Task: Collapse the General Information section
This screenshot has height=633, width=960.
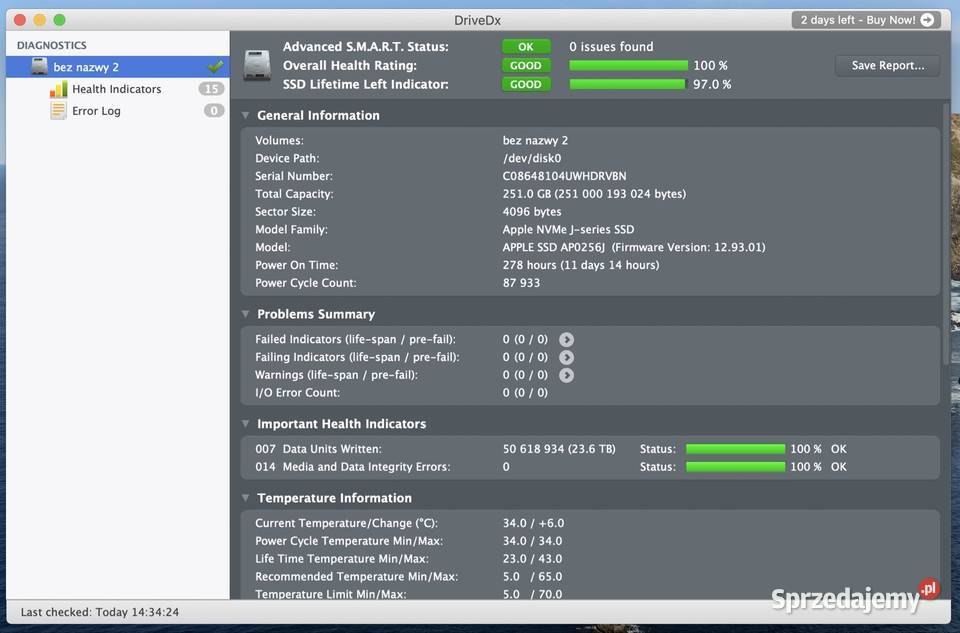Action: [x=246, y=115]
